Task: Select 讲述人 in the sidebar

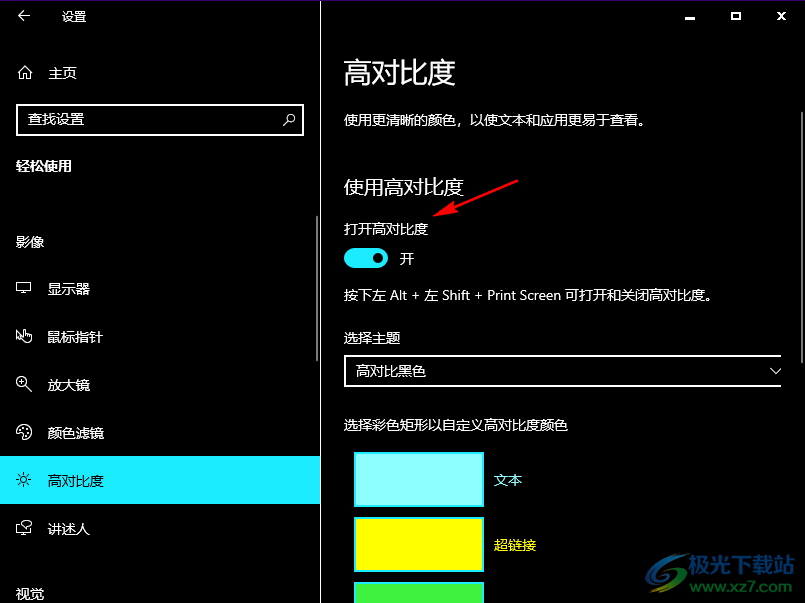Action: coord(160,528)
